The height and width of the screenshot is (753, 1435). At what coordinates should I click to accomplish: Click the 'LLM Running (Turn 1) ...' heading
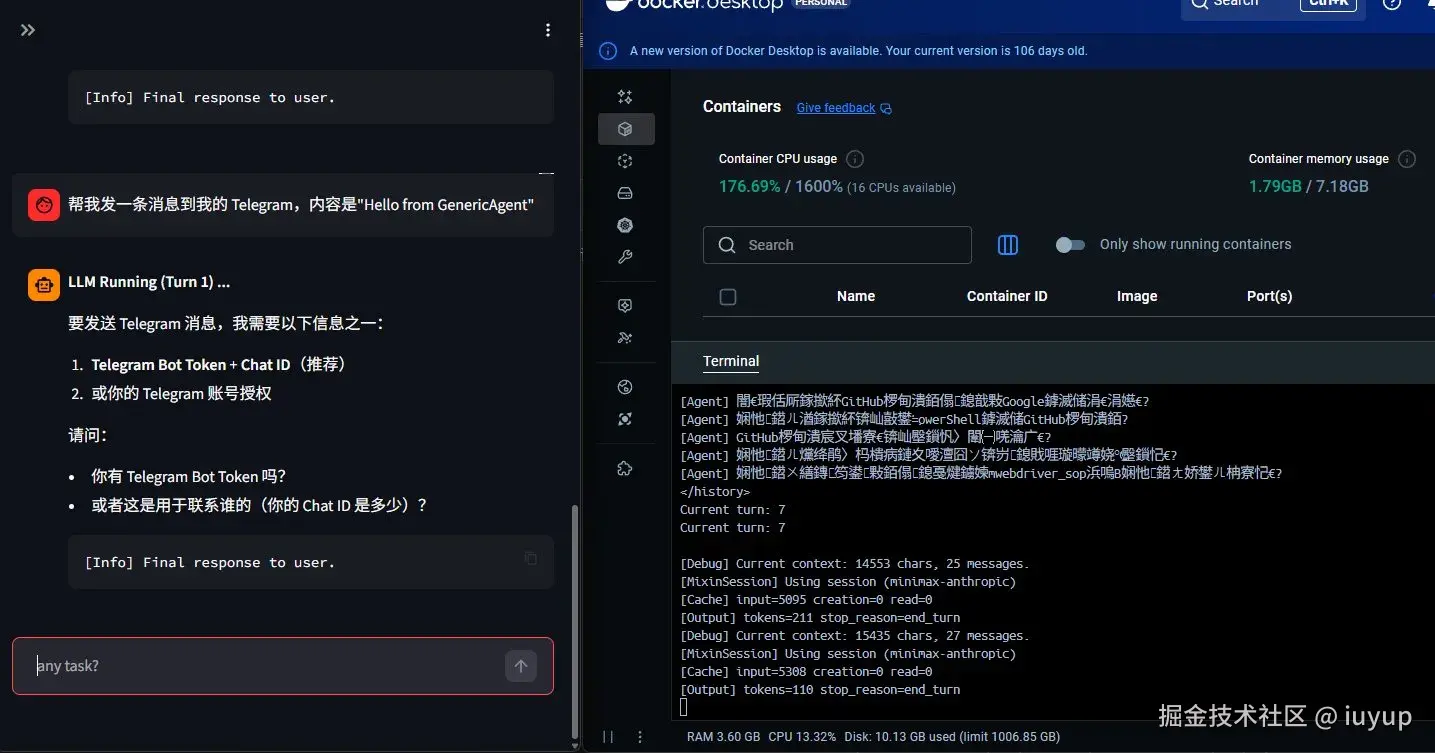pyautogui.click(x=149, y=283)
